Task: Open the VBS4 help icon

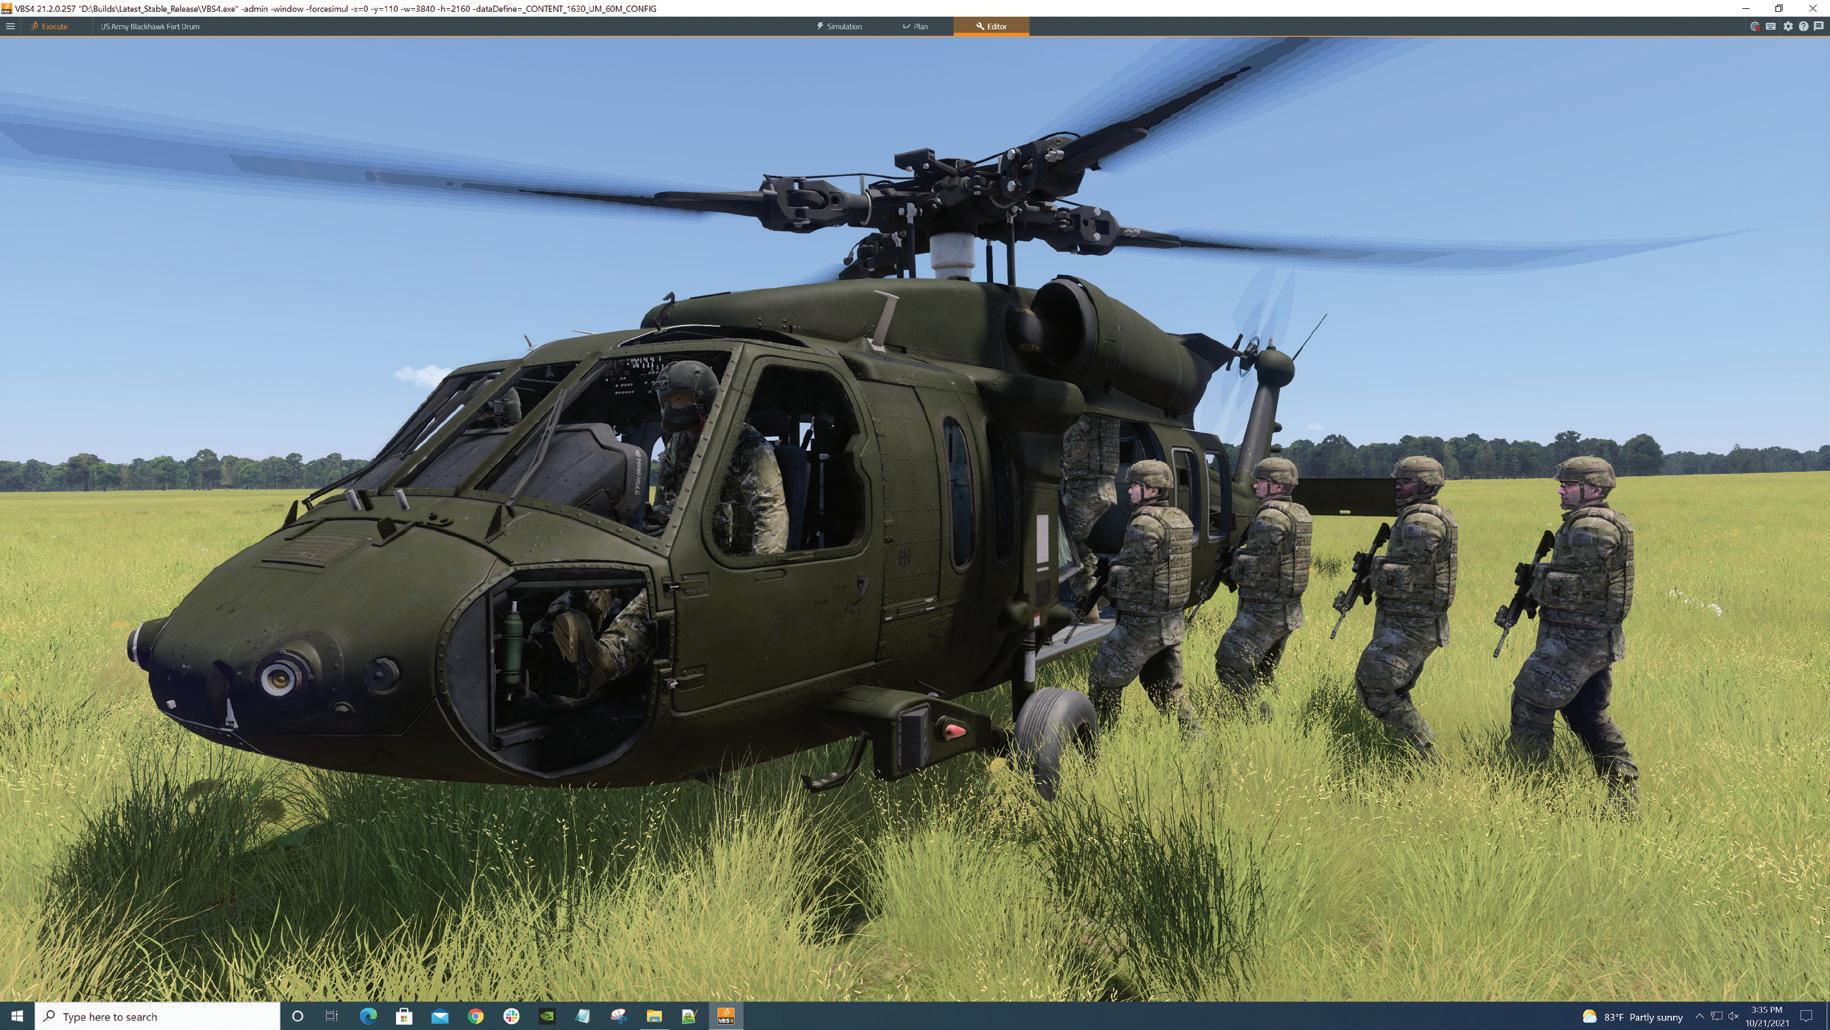Action: point(1803,26)
